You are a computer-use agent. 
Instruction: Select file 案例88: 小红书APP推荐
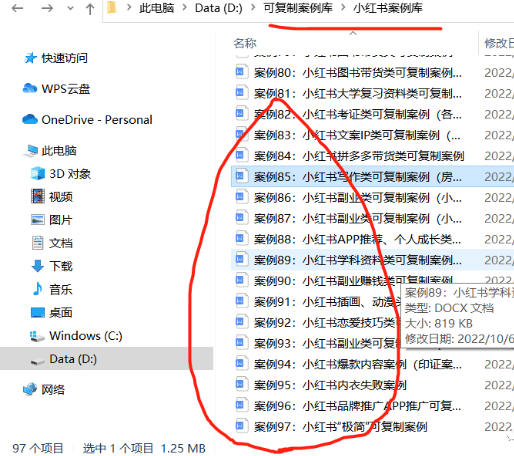tap(358, 239)
